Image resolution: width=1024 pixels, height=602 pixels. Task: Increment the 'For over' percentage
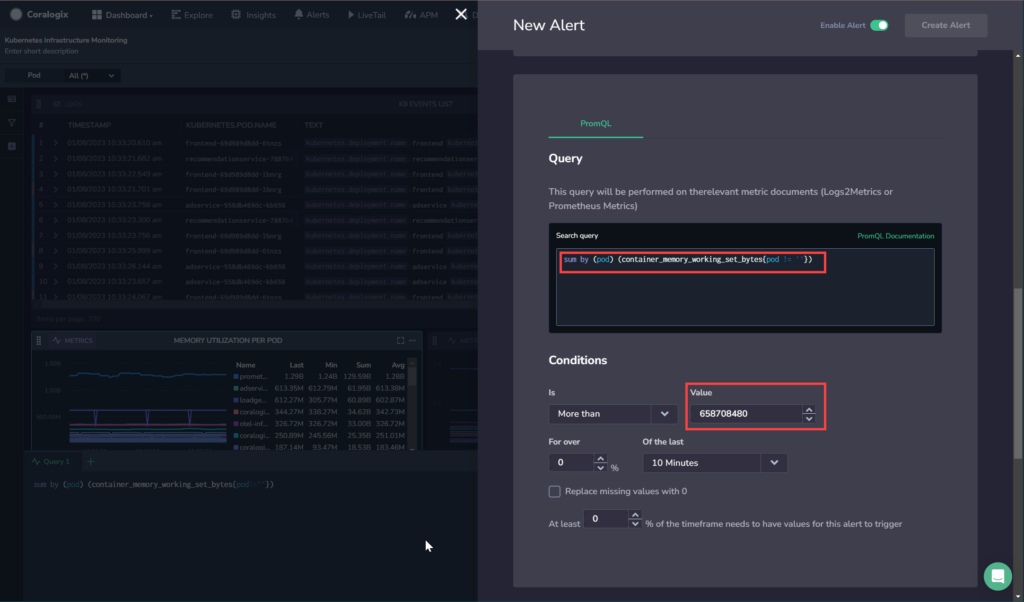point(601,458)
